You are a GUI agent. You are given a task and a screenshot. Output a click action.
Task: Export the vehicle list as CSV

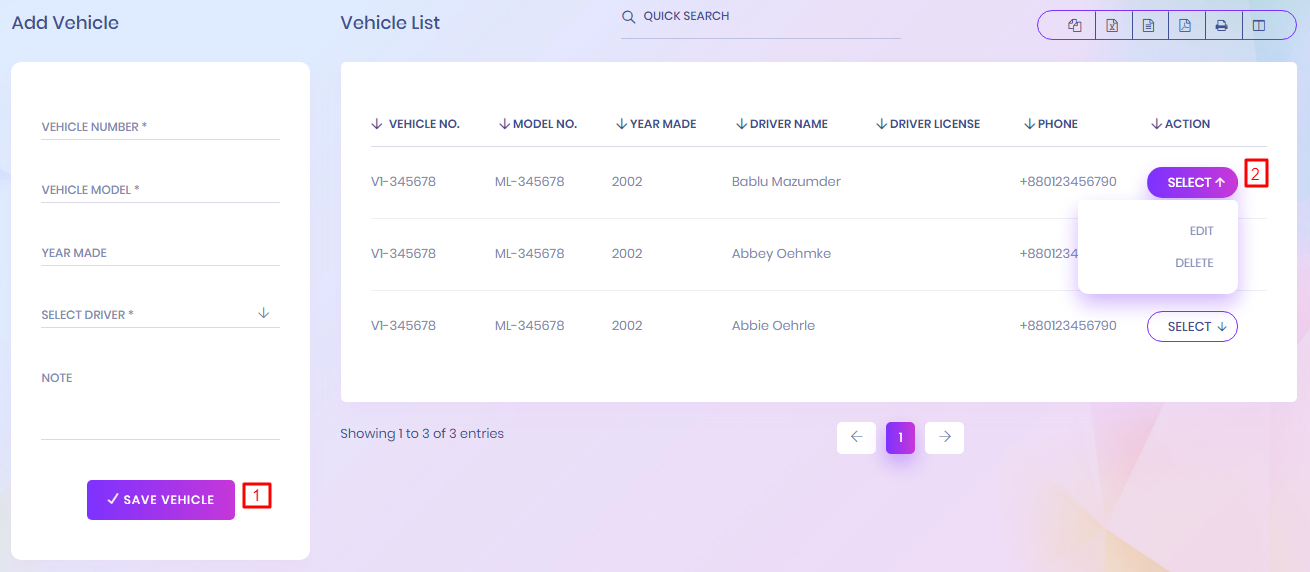1148,26
